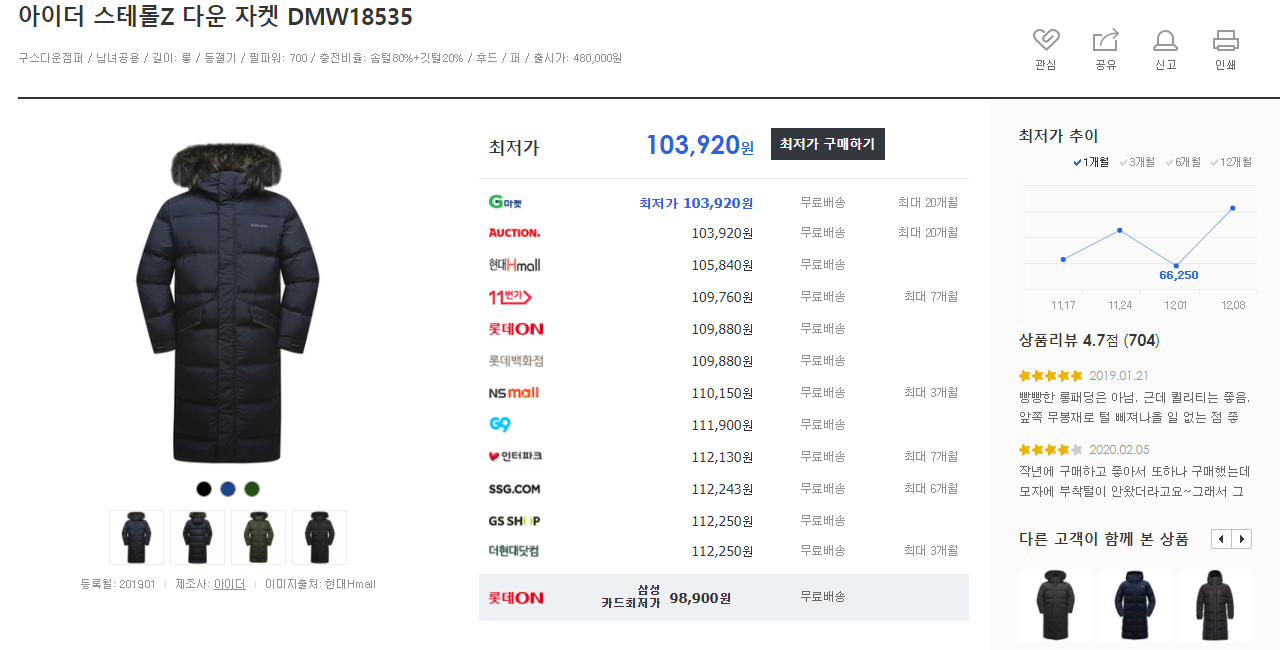1287x650 pixels.
Task: Select the blue color swatch
Action: [228, 489]
